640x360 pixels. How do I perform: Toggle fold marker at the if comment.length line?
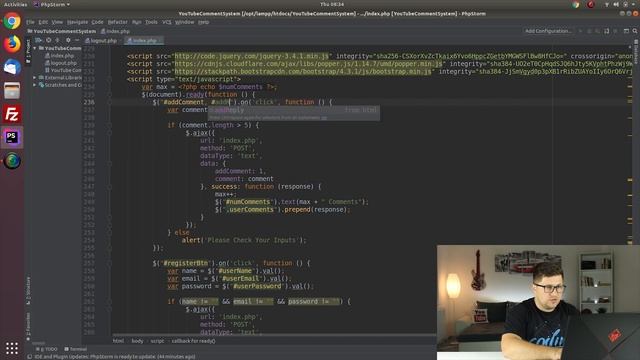click(x=109, y=125)
